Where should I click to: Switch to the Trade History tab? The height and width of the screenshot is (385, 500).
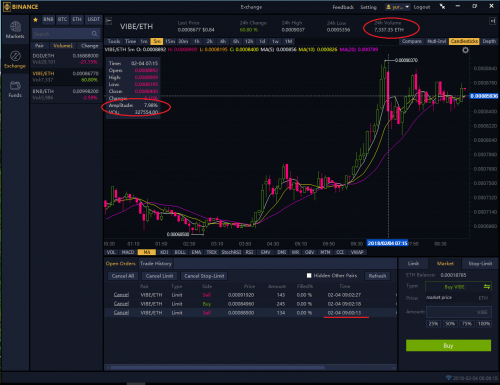click(156, 263)
